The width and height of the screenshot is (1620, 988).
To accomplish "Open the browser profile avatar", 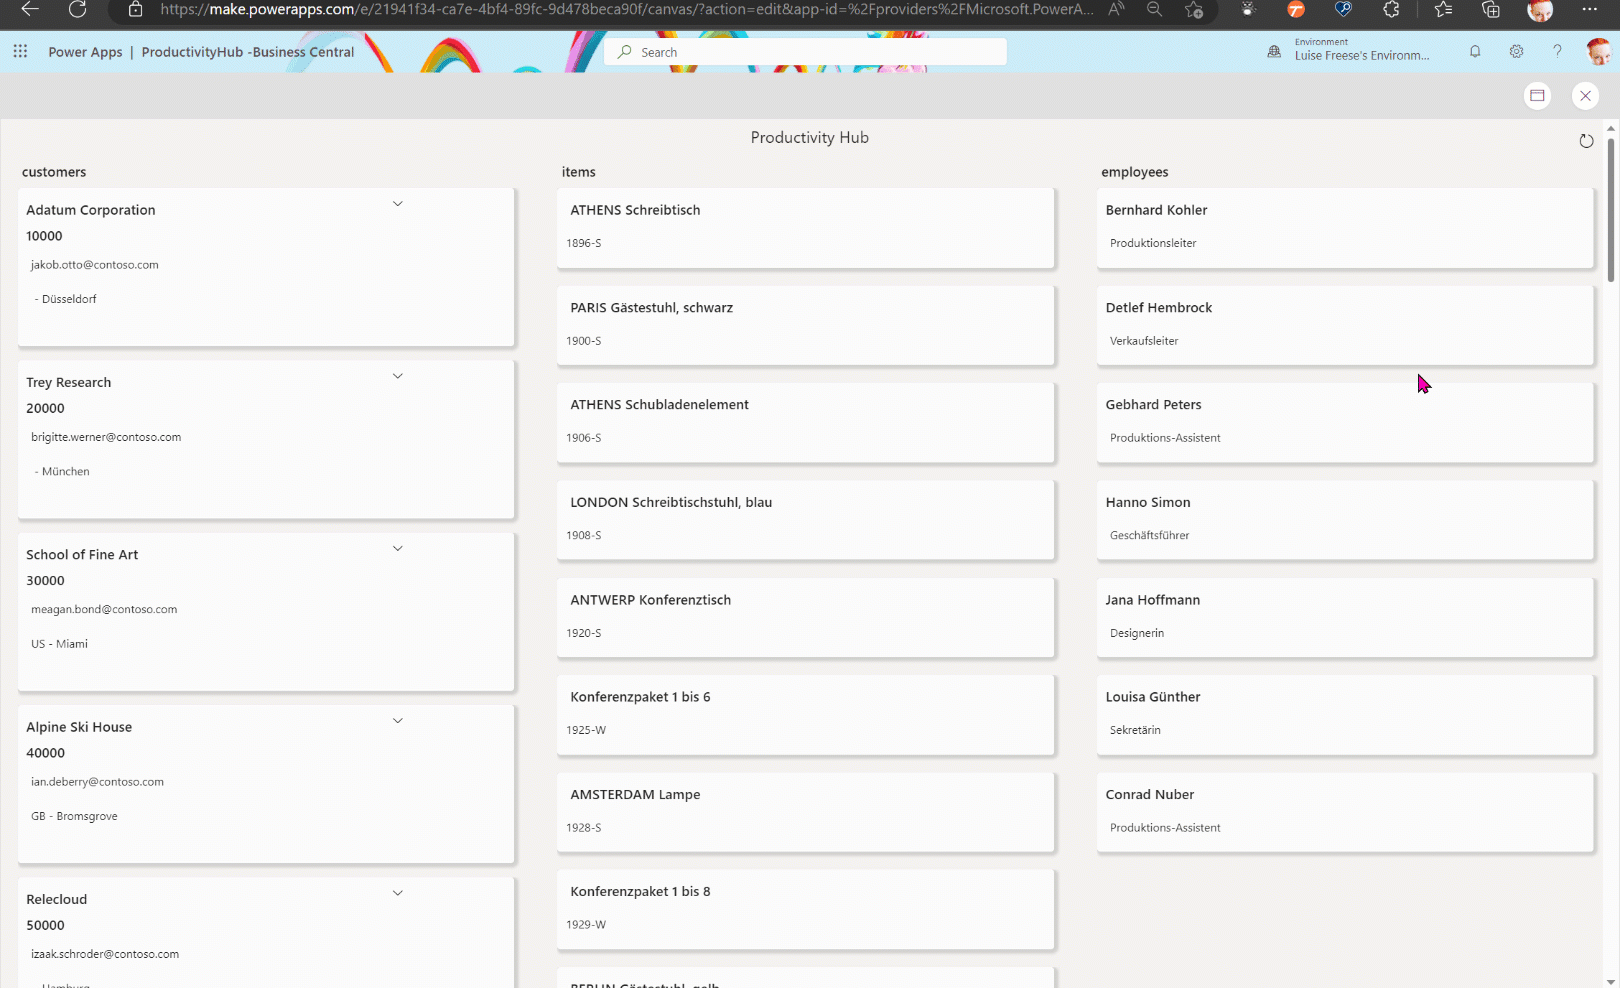I will coord(1540,10).
